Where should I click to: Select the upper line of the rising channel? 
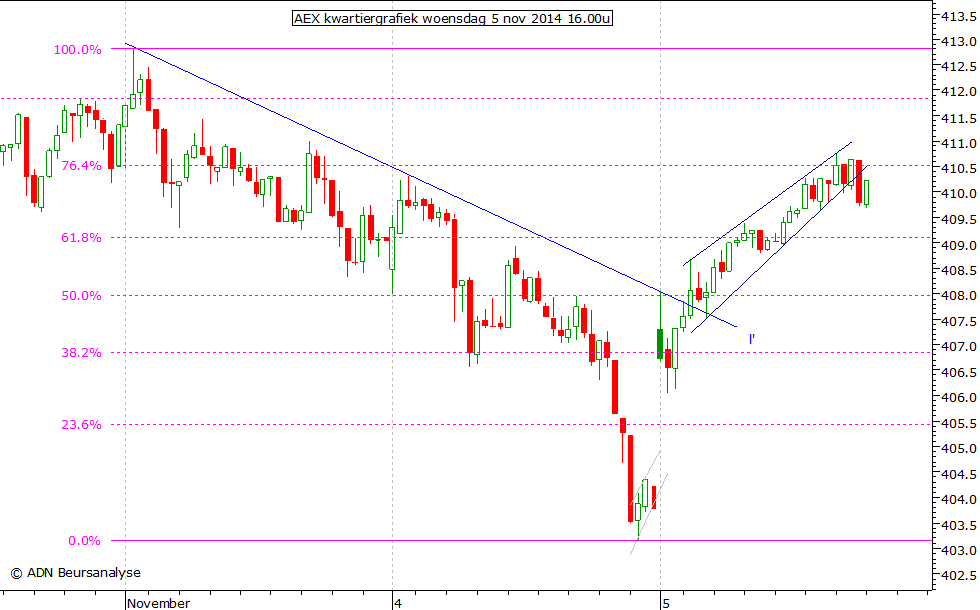tap(768, 204)
